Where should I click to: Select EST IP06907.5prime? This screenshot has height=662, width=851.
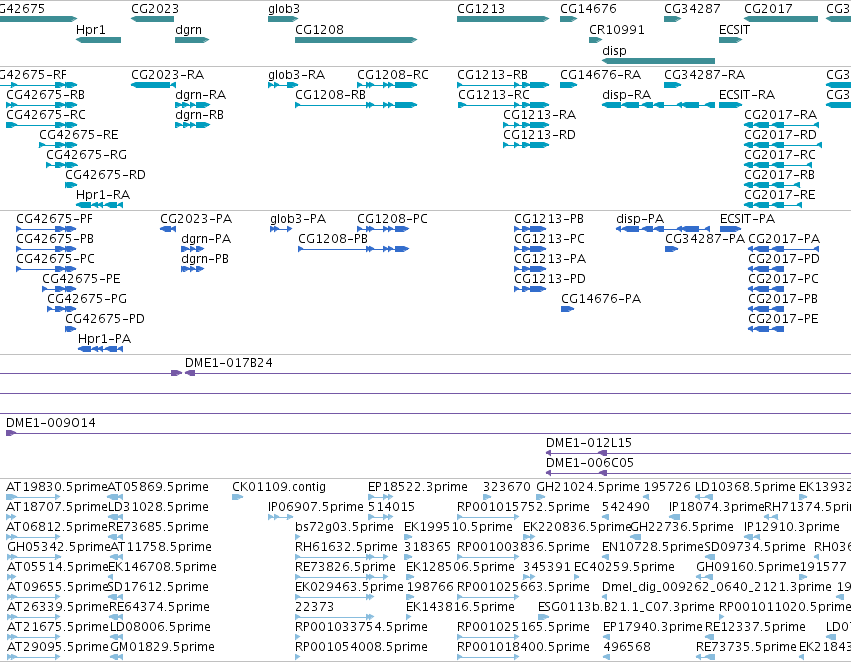click(x=316, y=507)
